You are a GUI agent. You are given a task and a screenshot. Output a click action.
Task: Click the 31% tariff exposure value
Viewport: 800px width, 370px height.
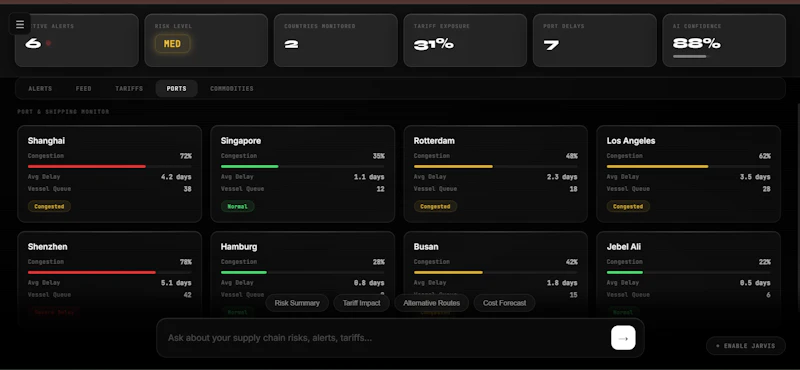pyautogui.click(x=434, y=44)
